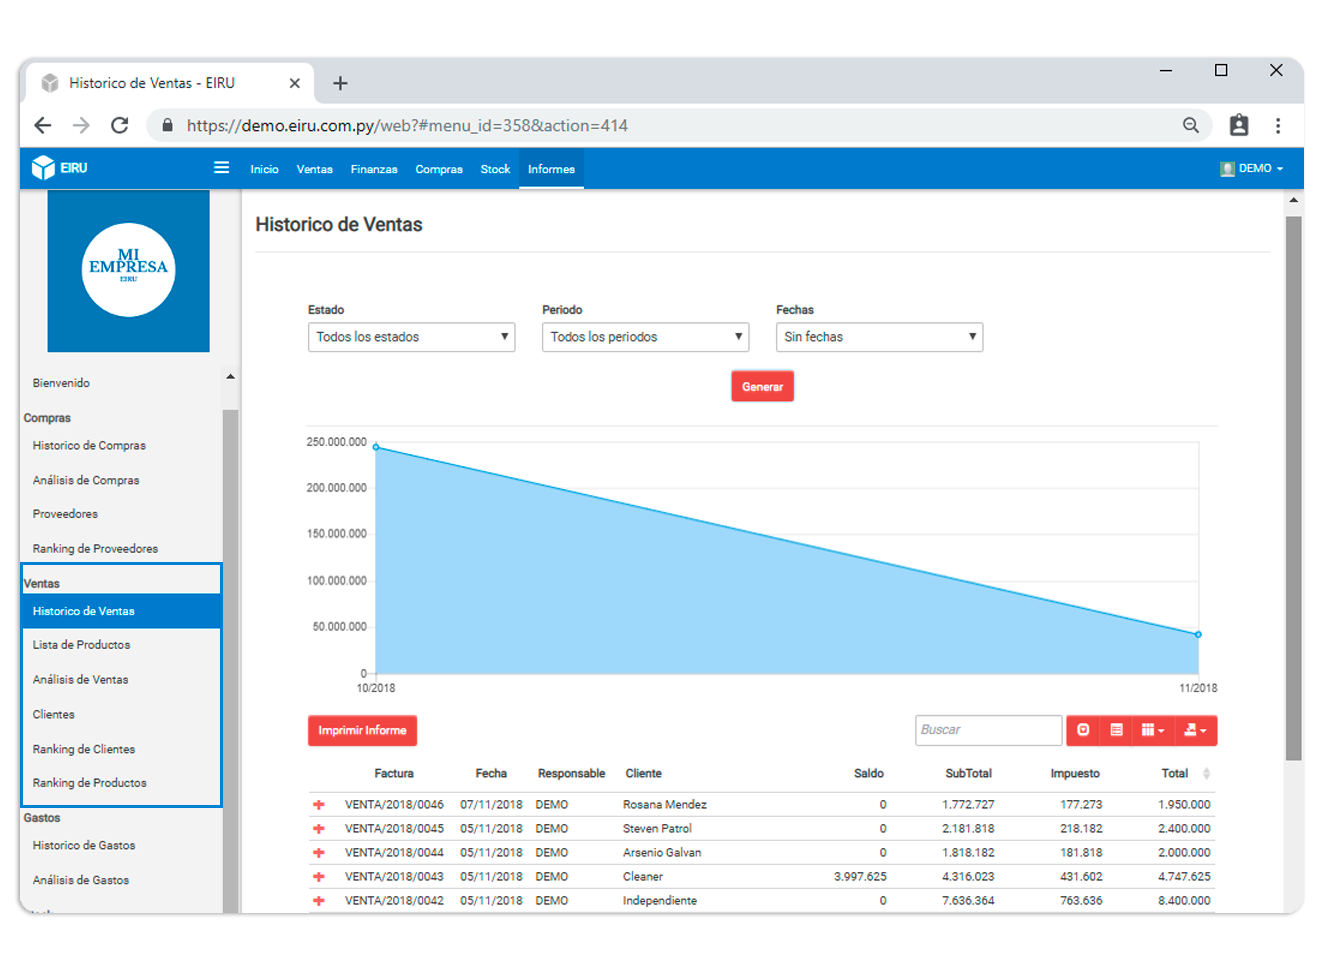
Task: Click into the Buscar search field
Action: click(988, 731)
